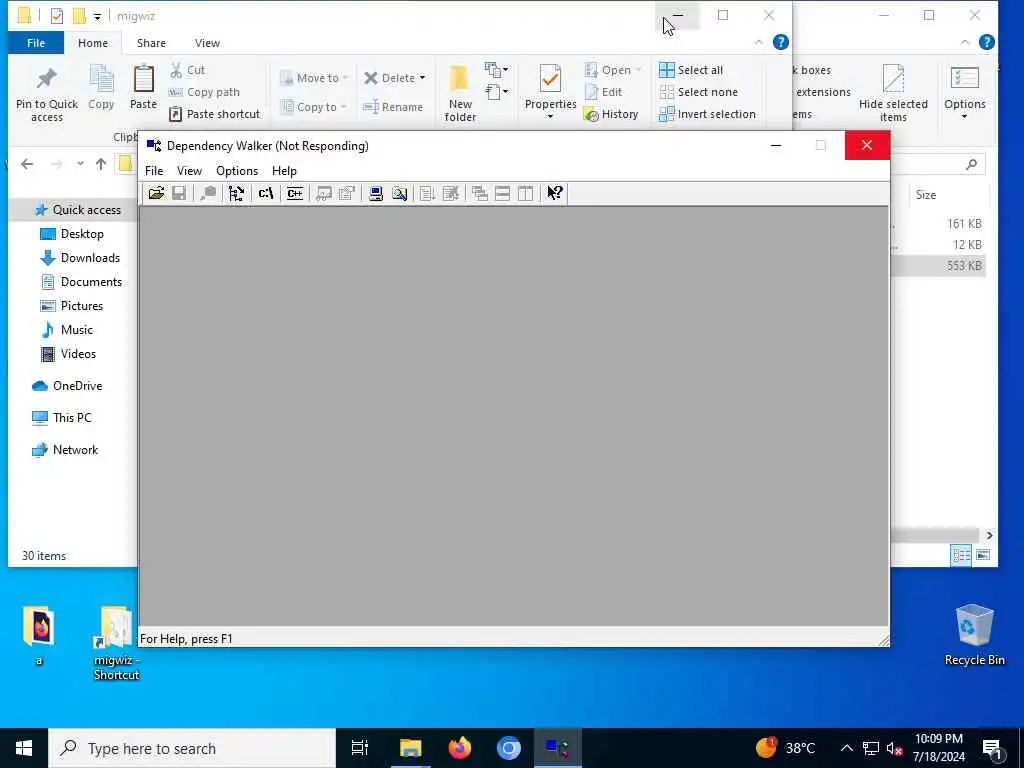Image resolution: width=1024 pixels, height=768 pixels.
Task: Open System Information computer icon
Action: tap(376, 193)
